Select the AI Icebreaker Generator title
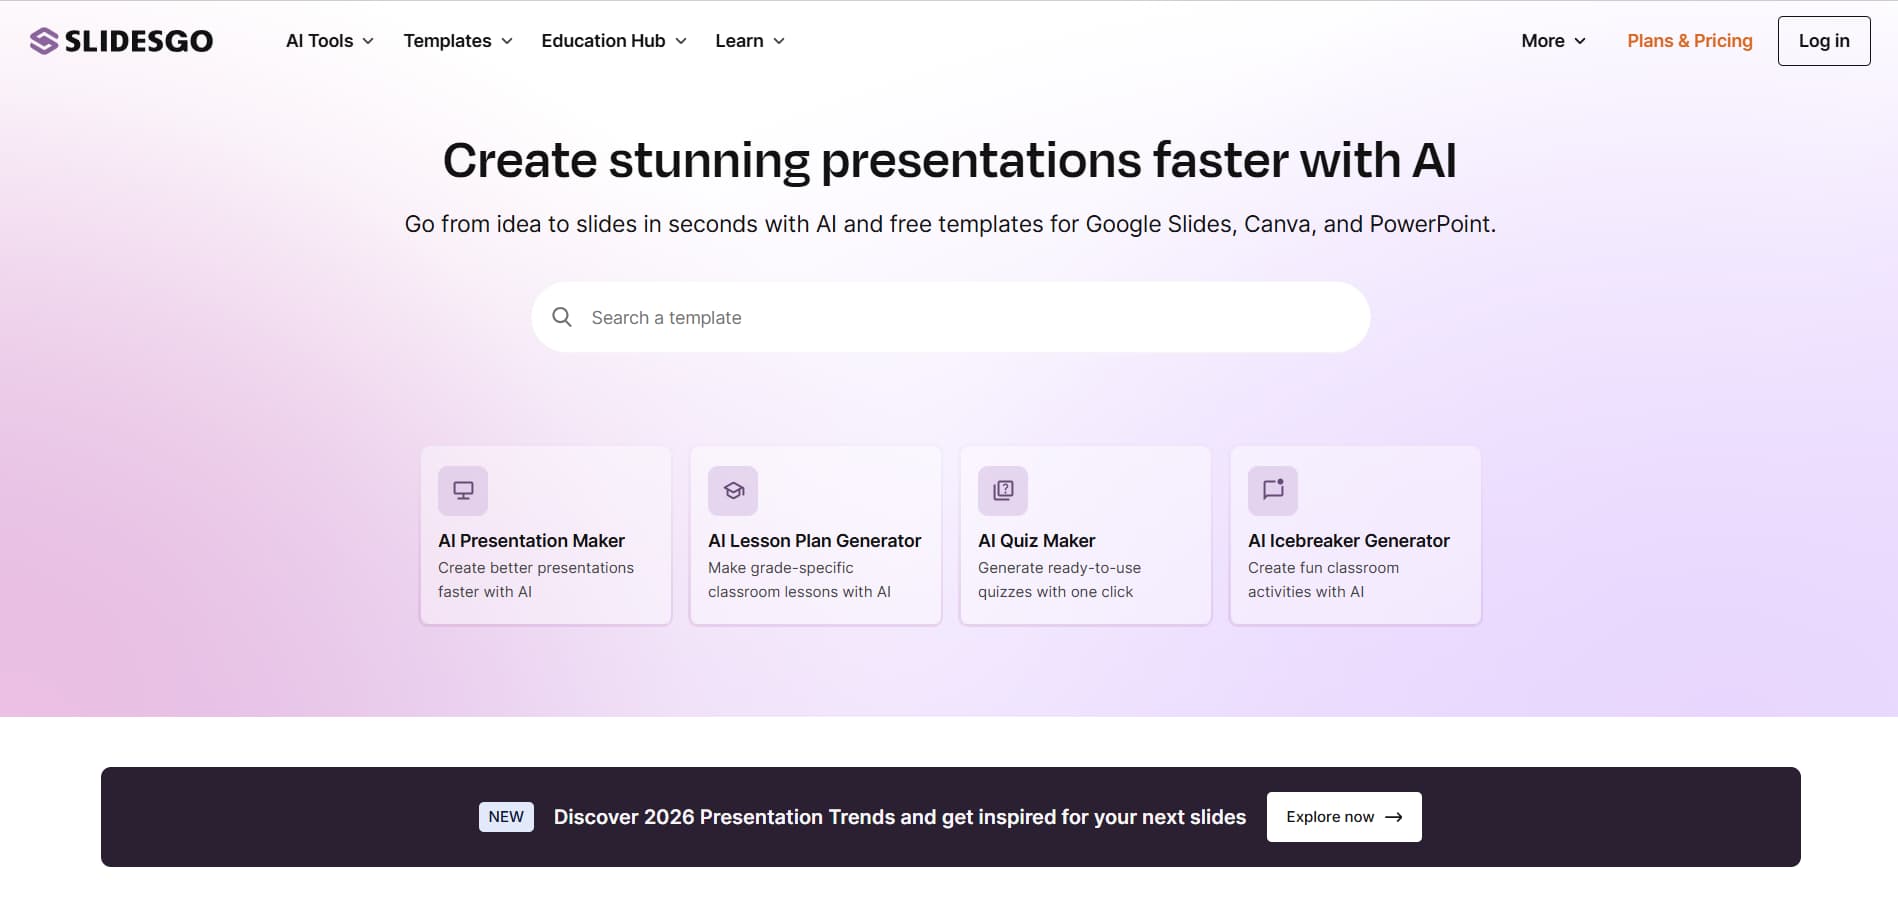1898x921 pixels. (1348, 541)
